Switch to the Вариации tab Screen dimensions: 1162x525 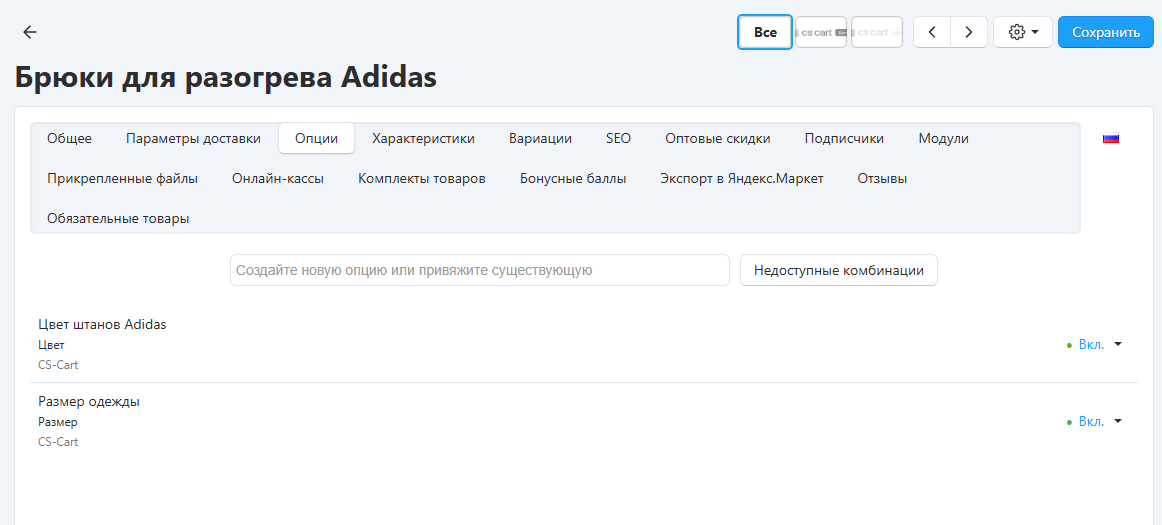click(x=540, y=138)
